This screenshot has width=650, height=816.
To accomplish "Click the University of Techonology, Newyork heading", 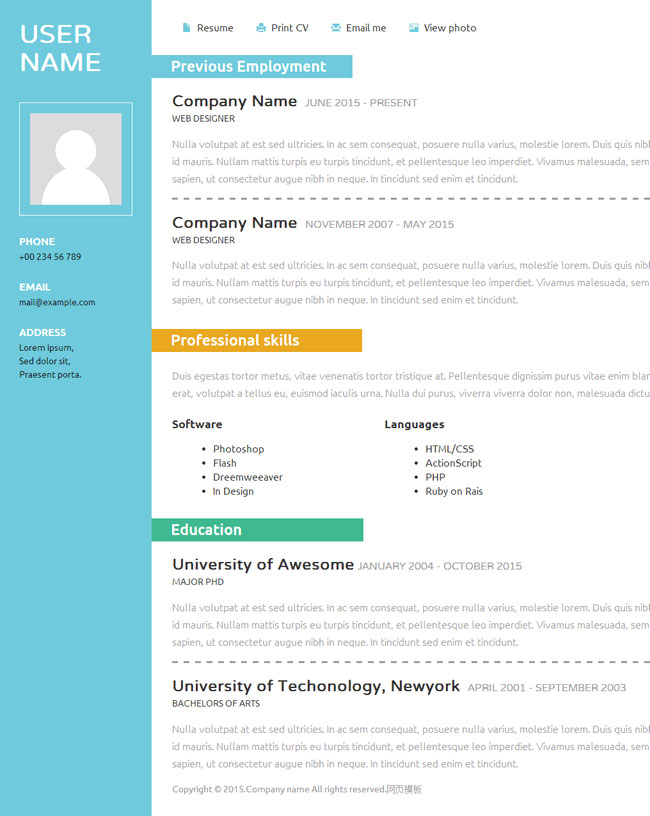I will pyautogui.click(x=316, y=686).
